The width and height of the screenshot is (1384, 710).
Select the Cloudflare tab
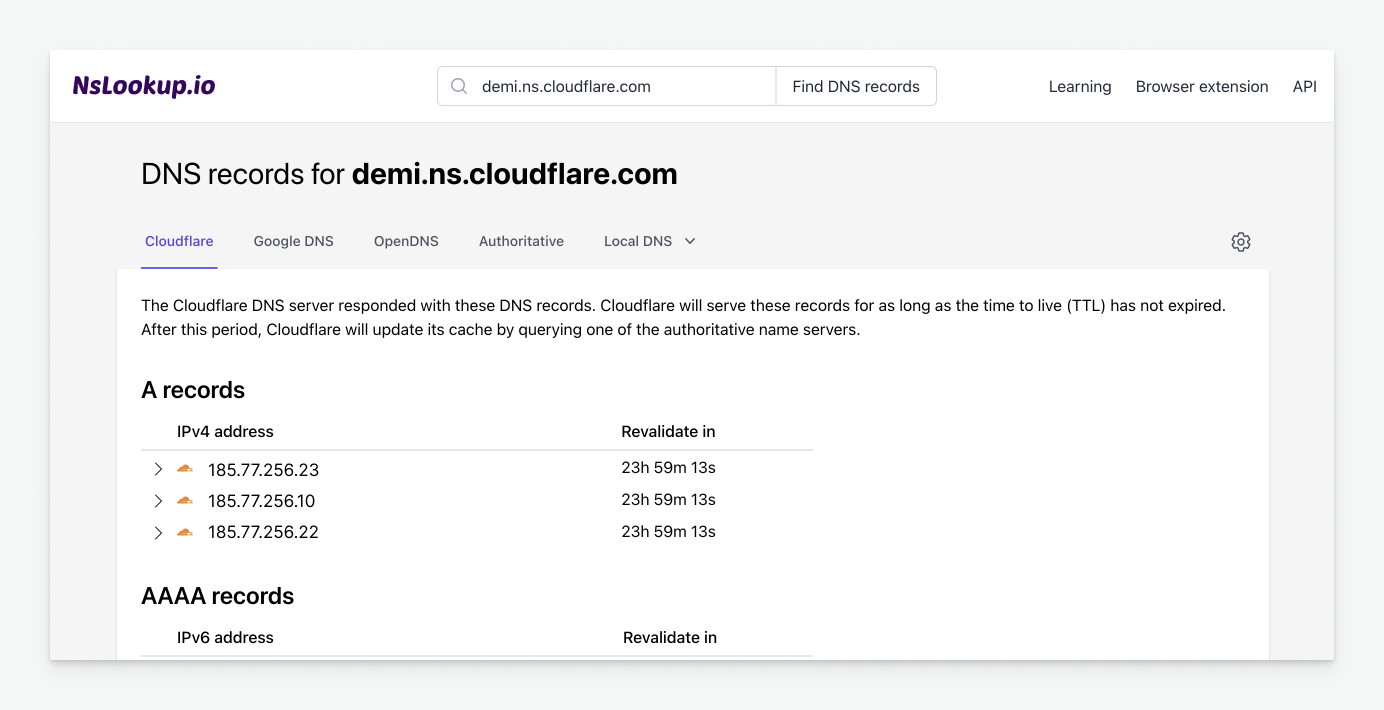pos(179,241)
